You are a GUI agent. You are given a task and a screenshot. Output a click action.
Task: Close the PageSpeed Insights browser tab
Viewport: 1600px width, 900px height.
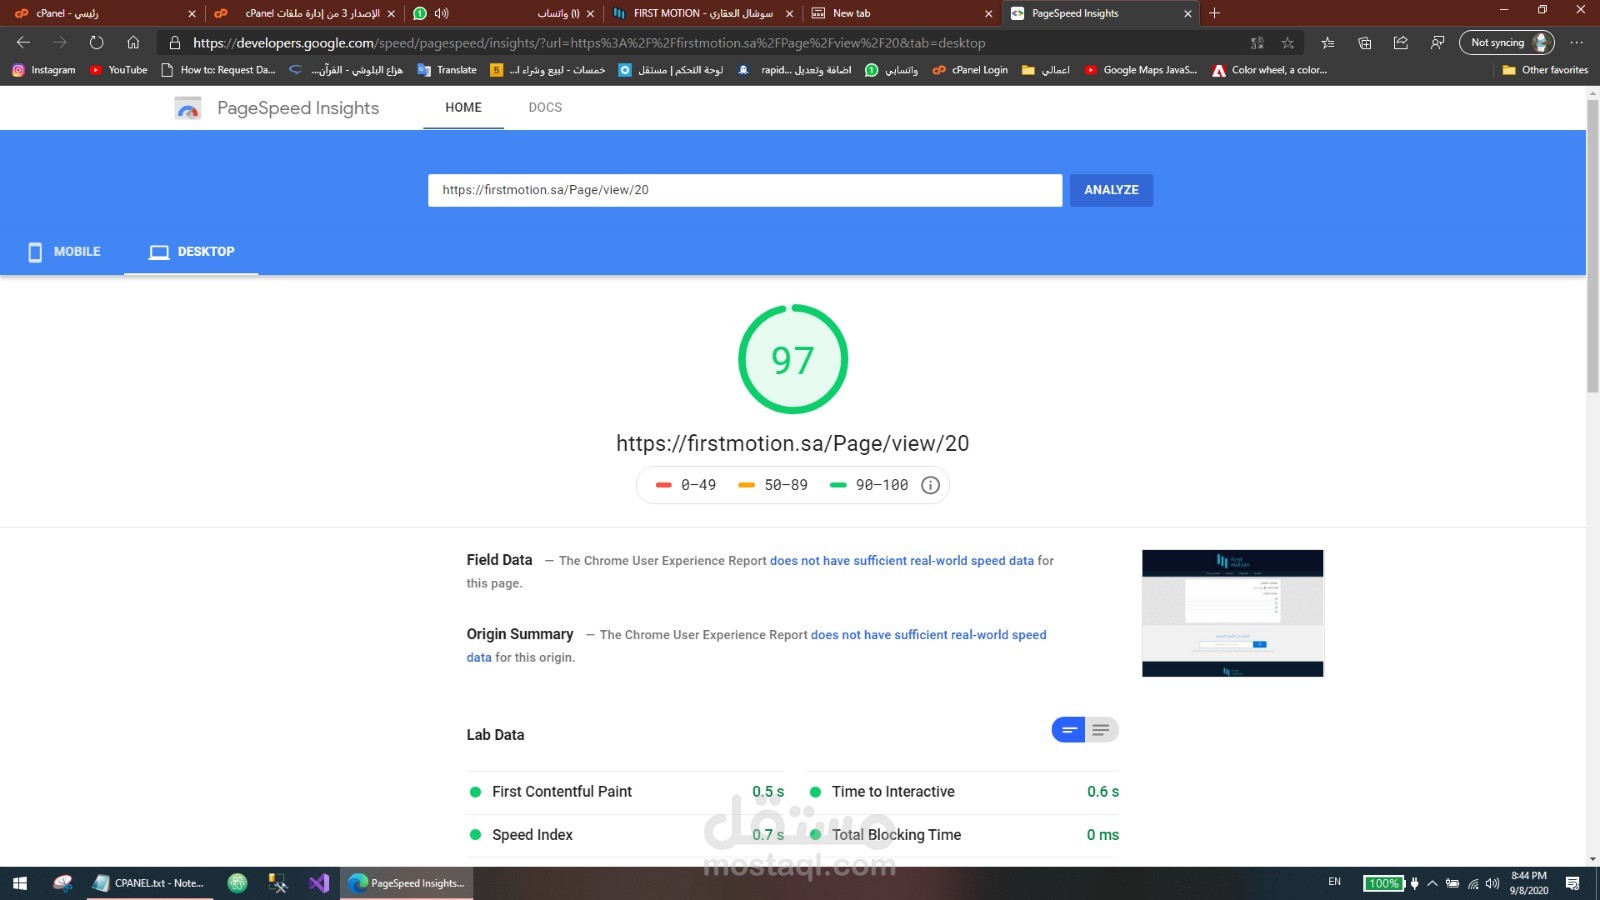pos(1188,13)
